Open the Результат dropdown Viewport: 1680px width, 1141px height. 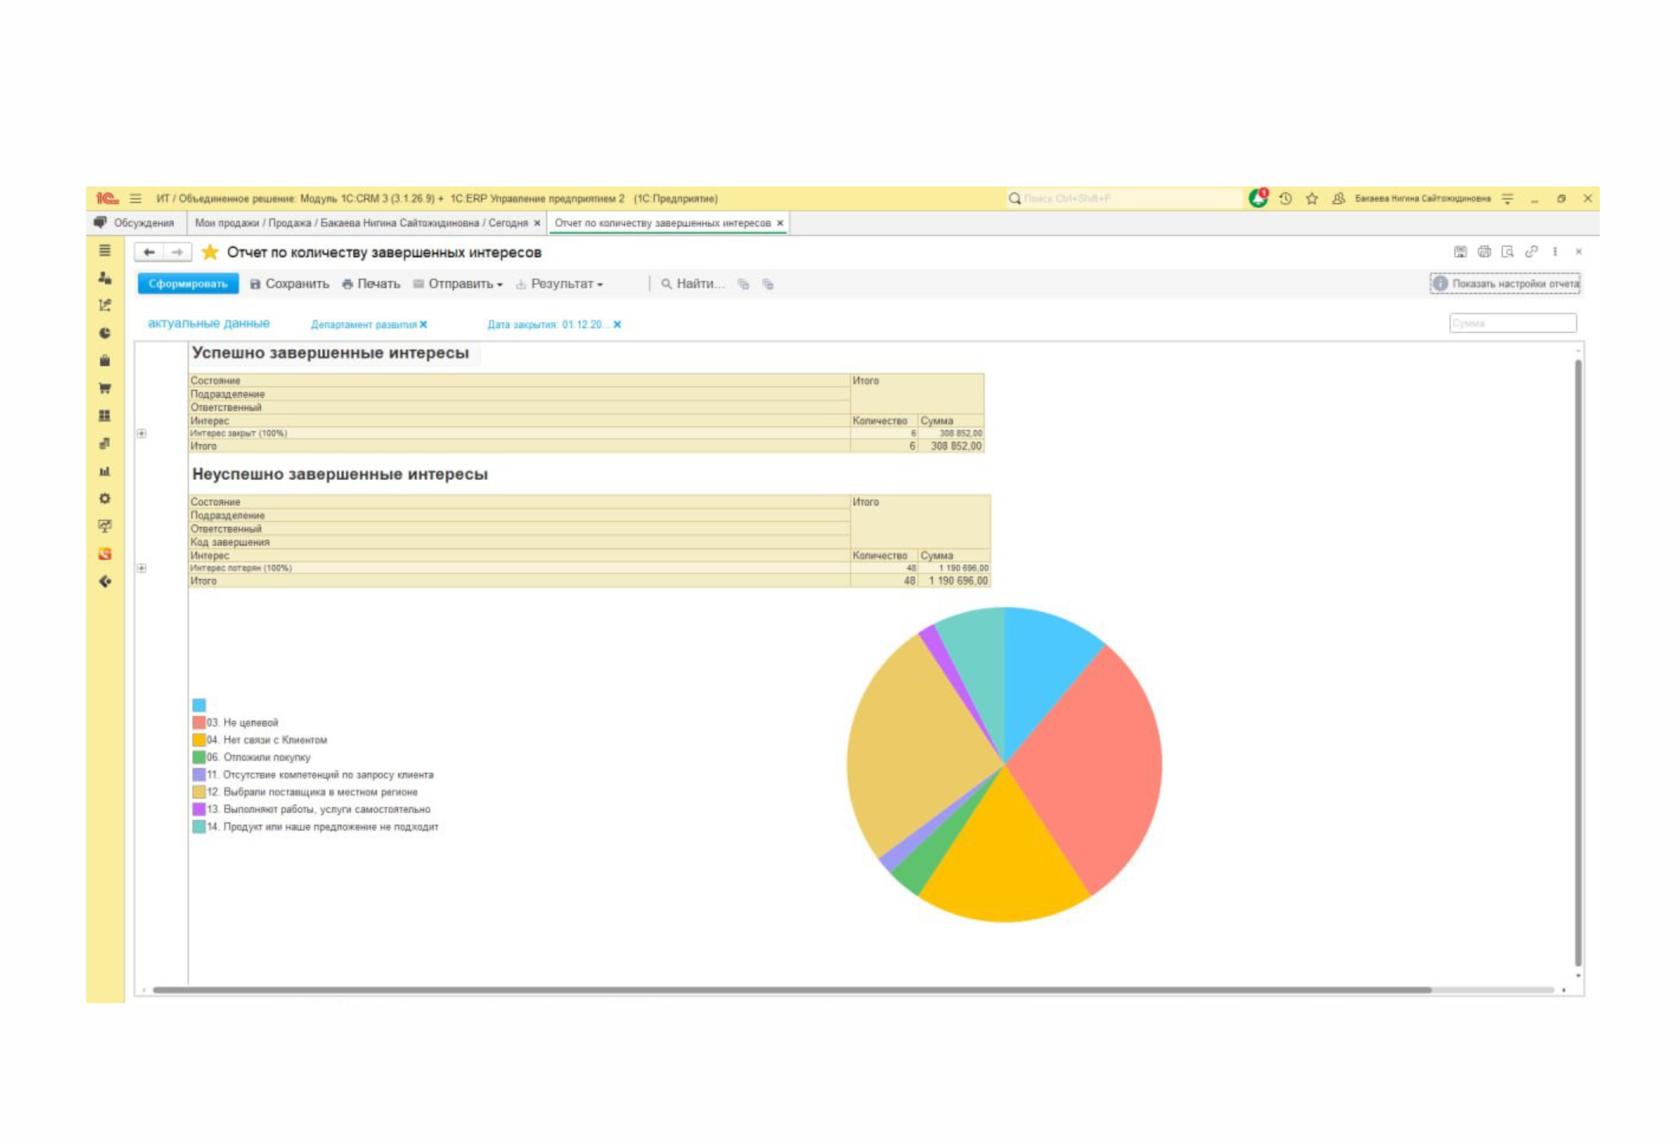coord(560,284)
